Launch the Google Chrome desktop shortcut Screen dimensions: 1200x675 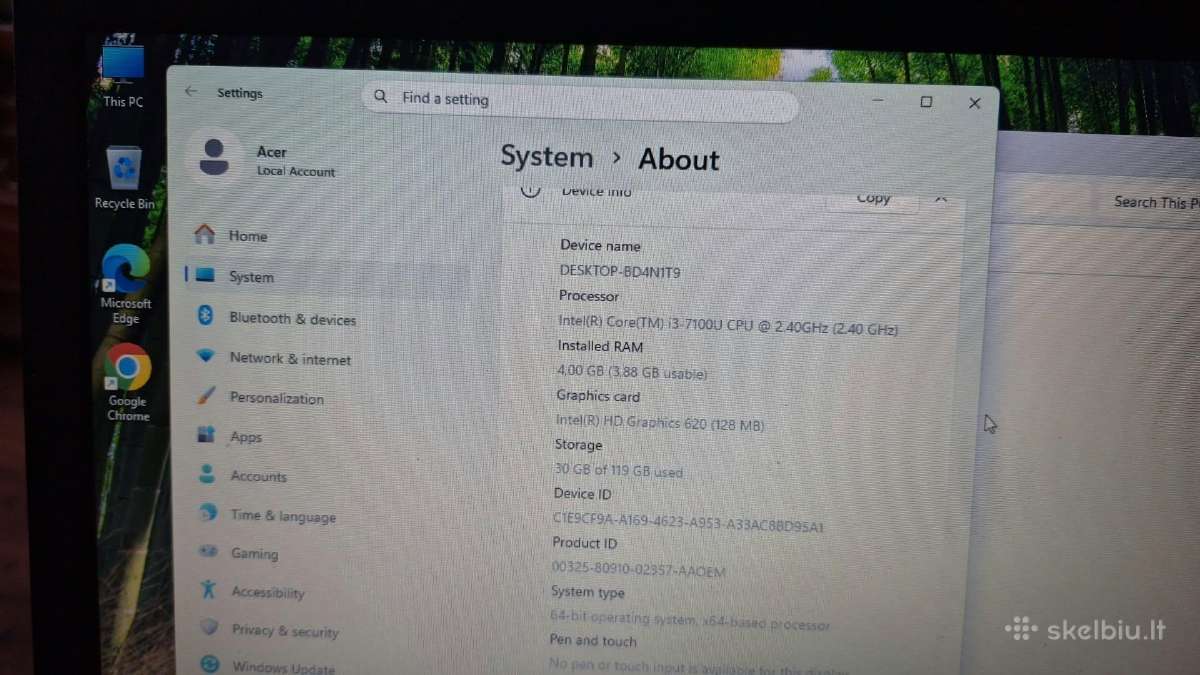click(128, 382)
